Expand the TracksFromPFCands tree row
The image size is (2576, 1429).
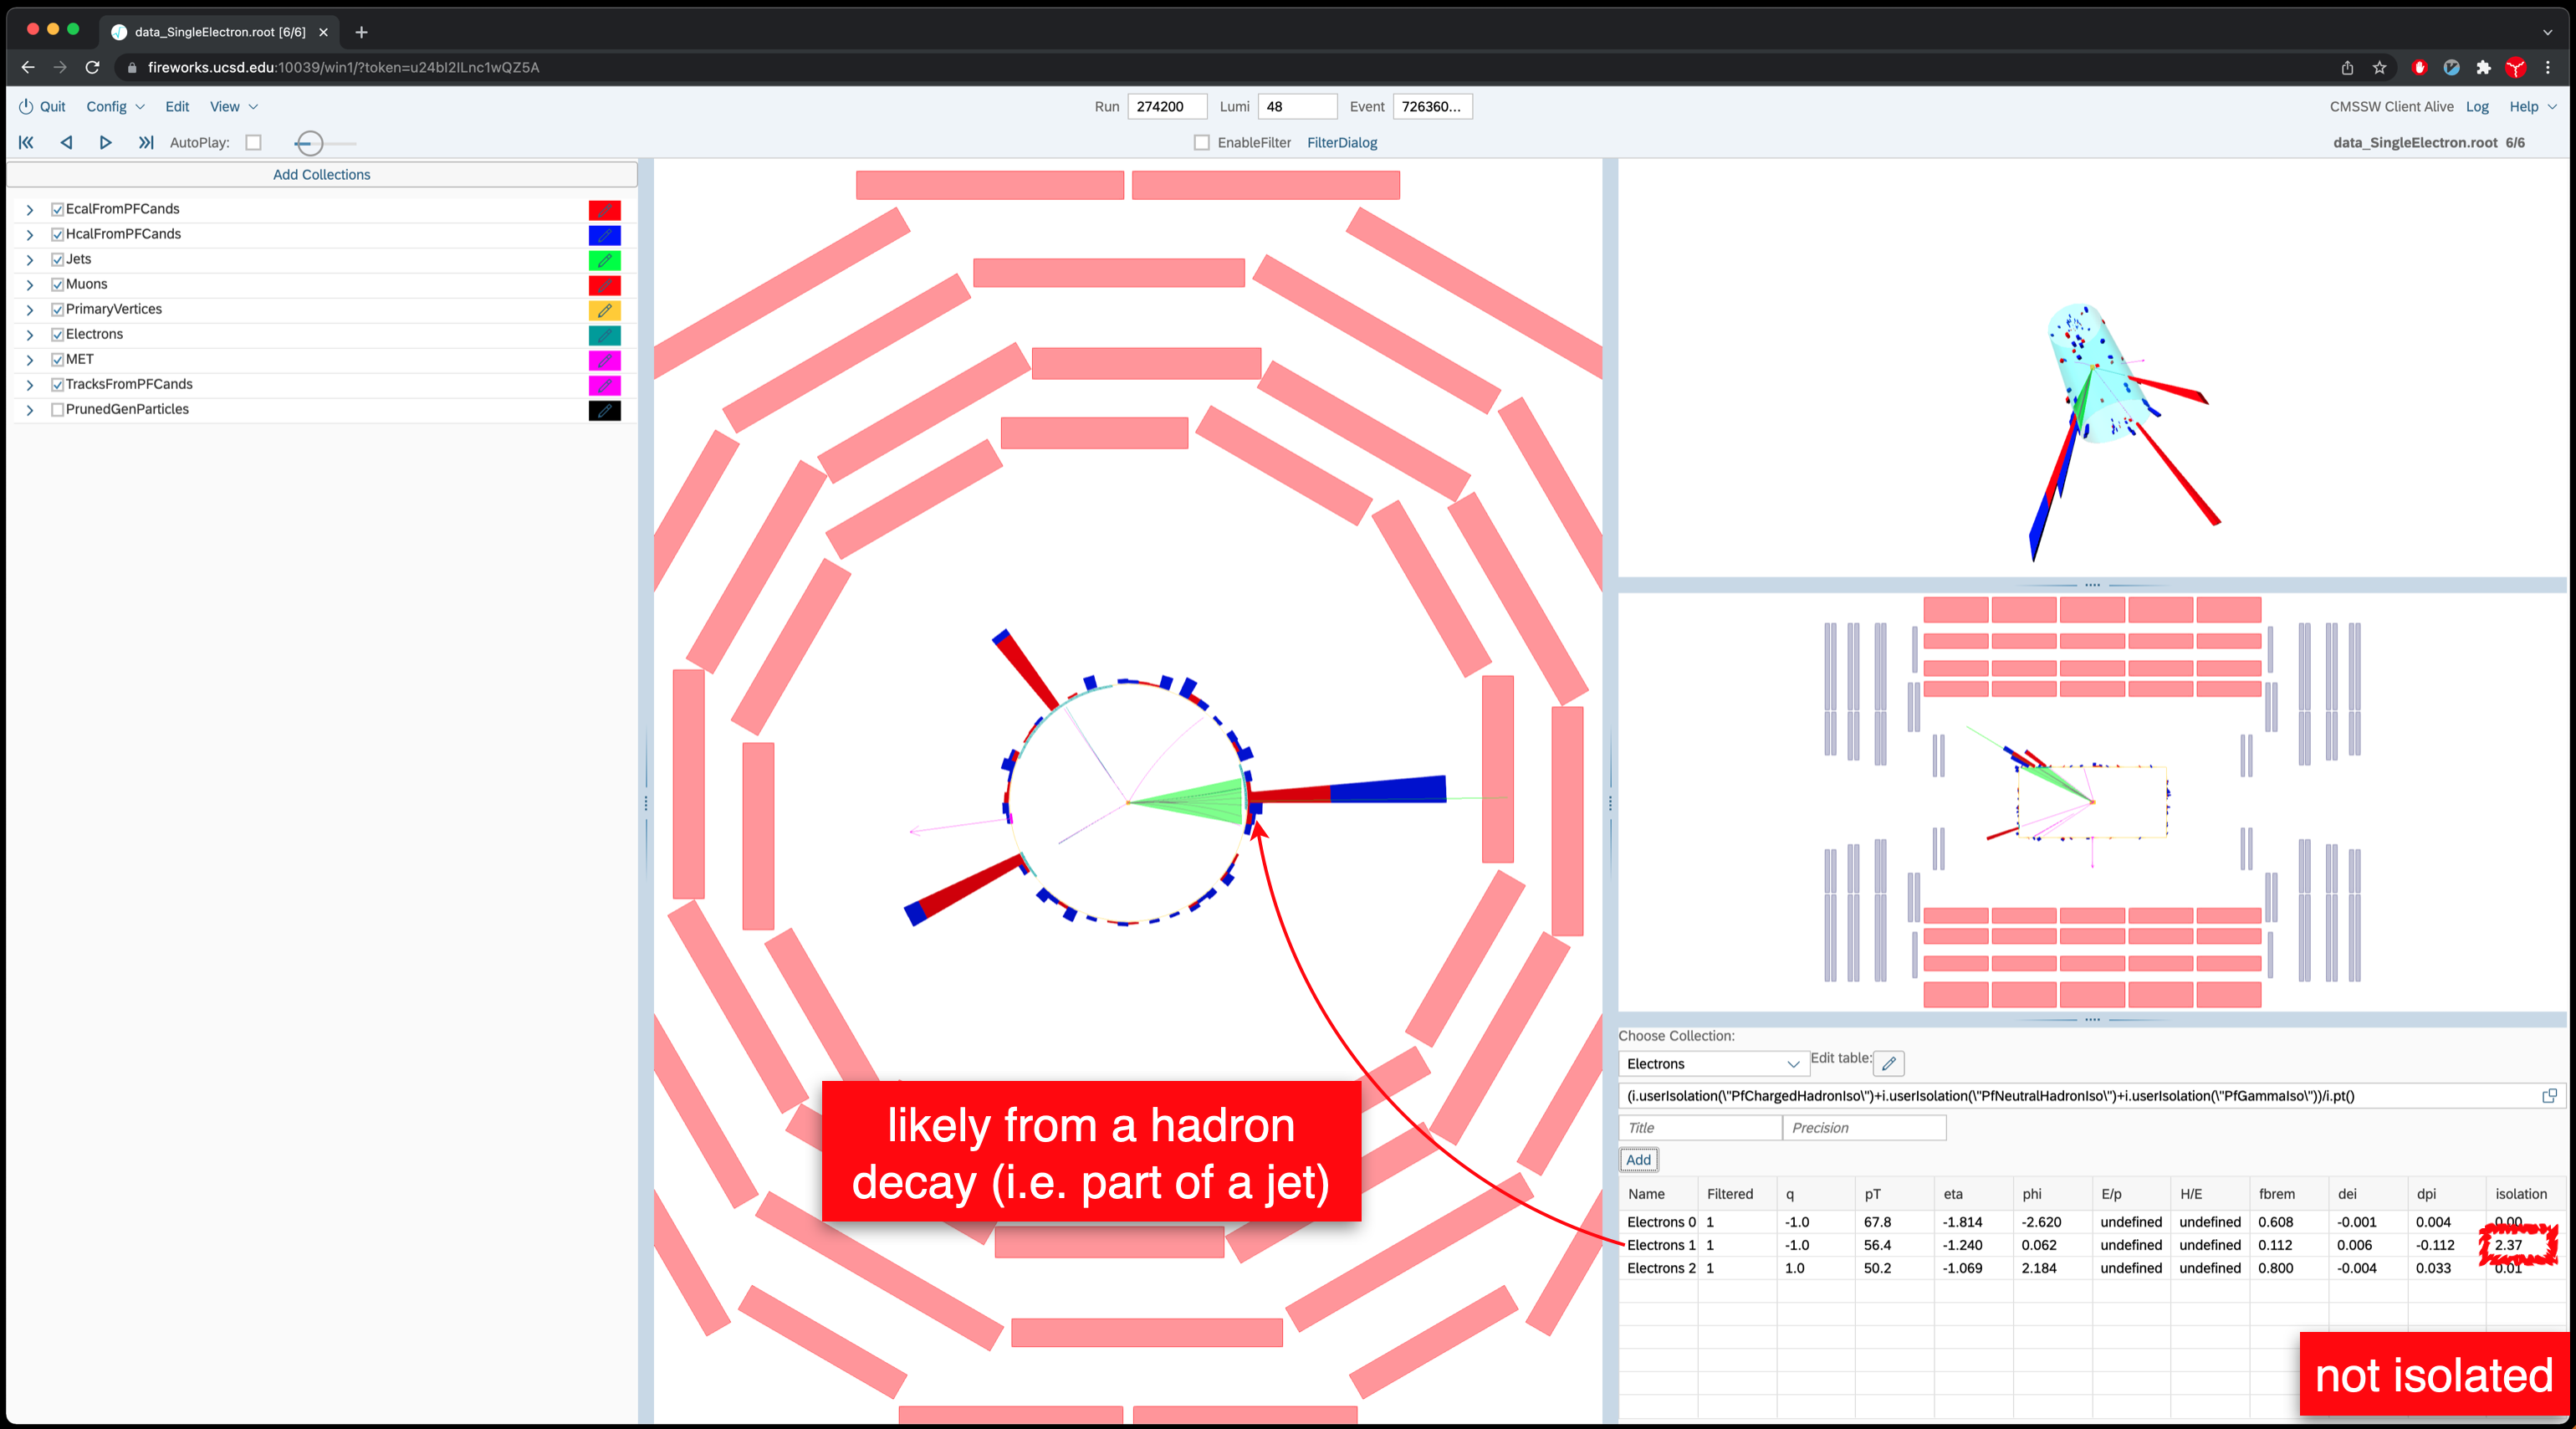click(x=30, y=384)
